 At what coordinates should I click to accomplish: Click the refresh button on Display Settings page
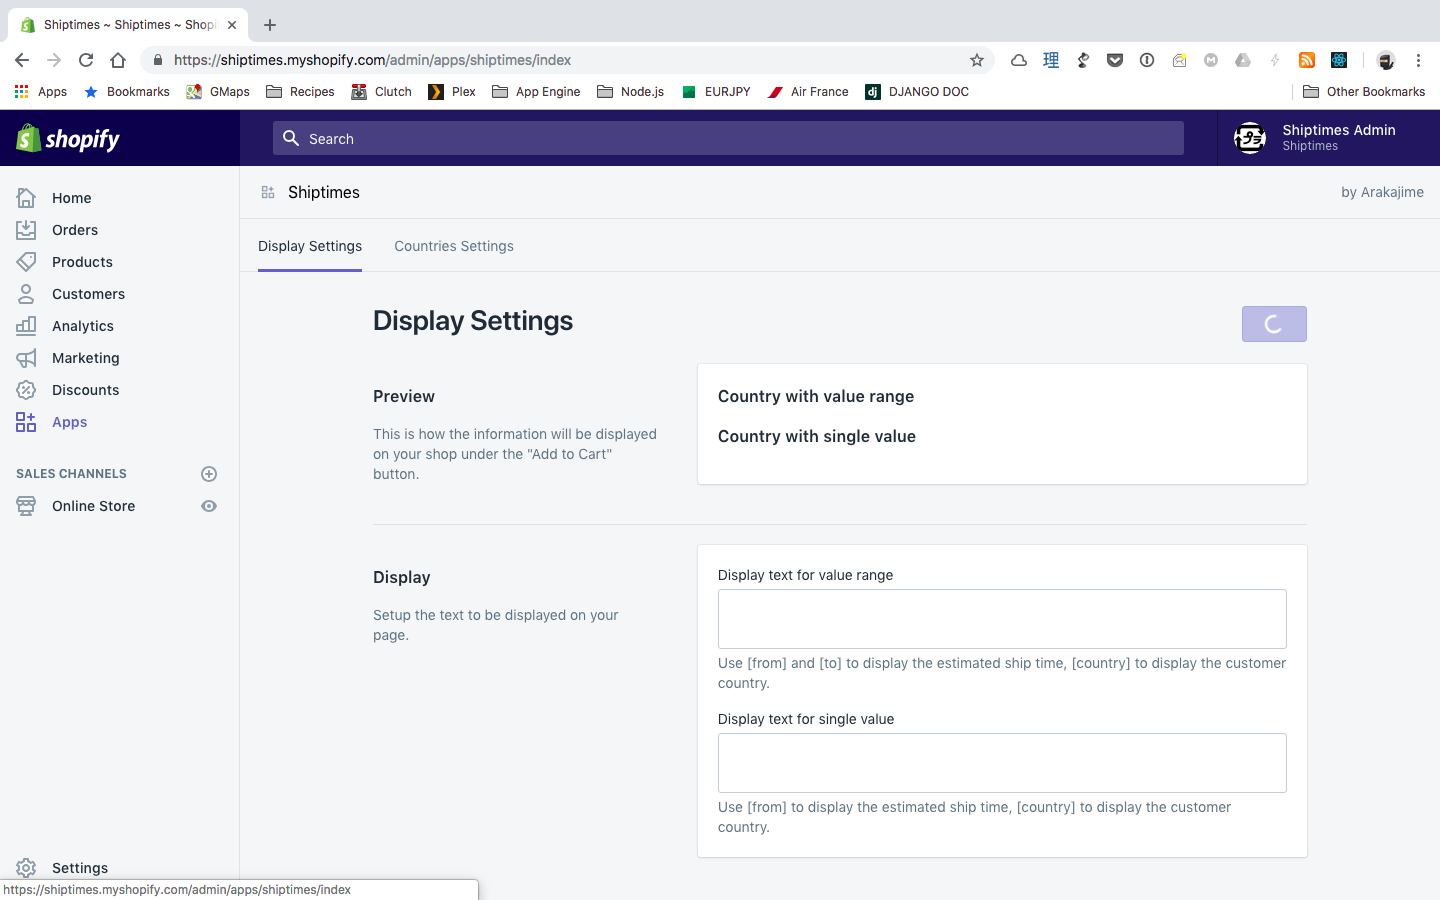pos(1274,323)
